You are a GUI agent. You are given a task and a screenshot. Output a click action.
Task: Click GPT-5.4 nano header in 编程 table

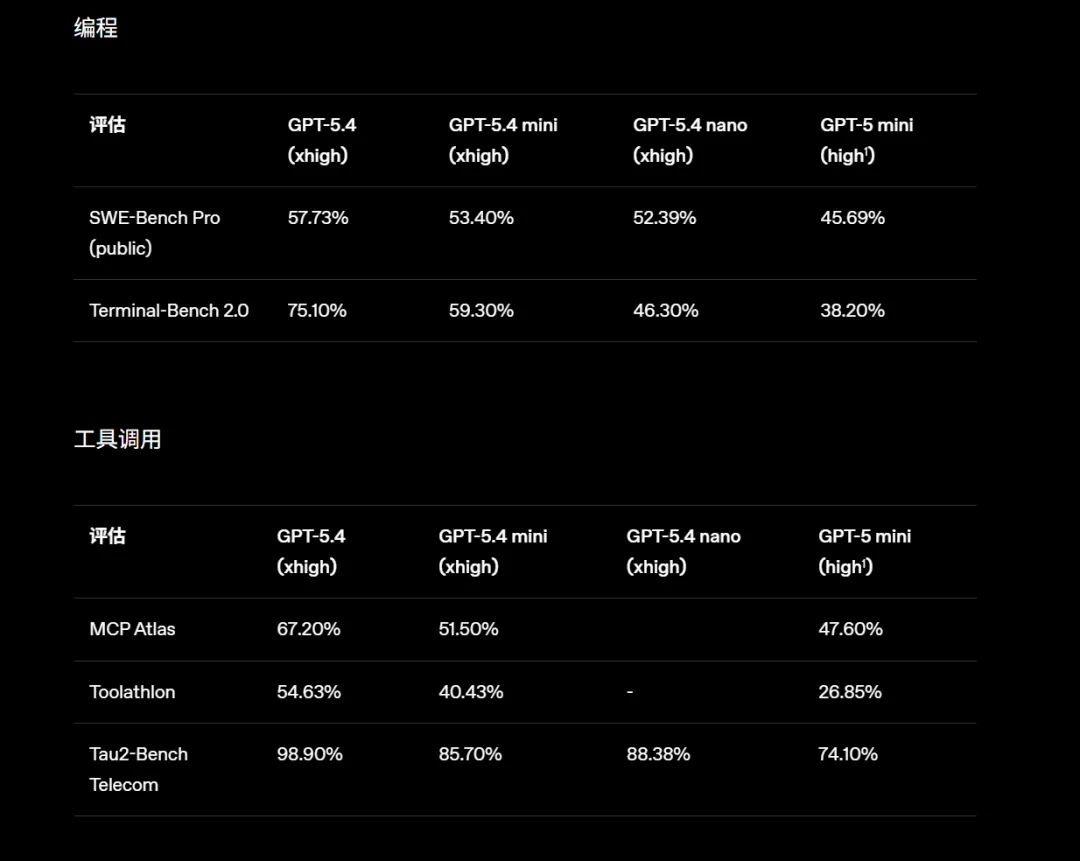(x=690, y=140)
